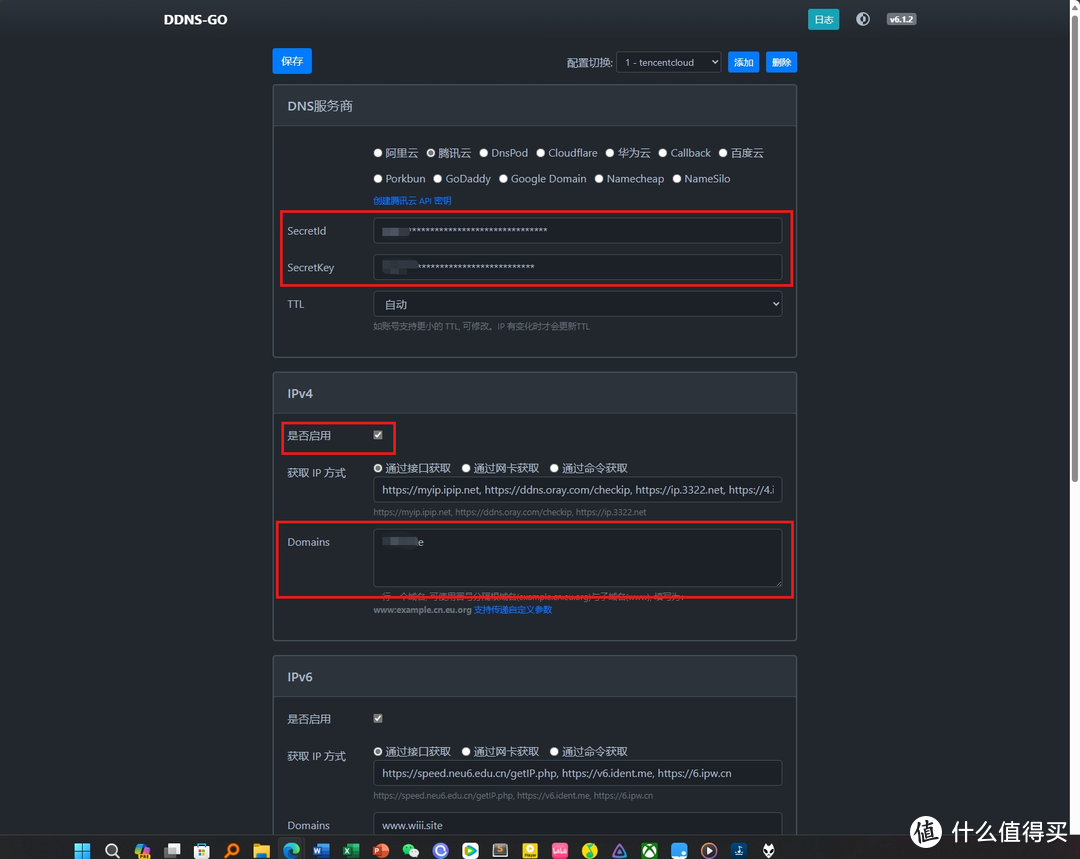Choose IPv6 通过接口获取 option
This screenshot has width=1080, height=859.
click(377, 752)
